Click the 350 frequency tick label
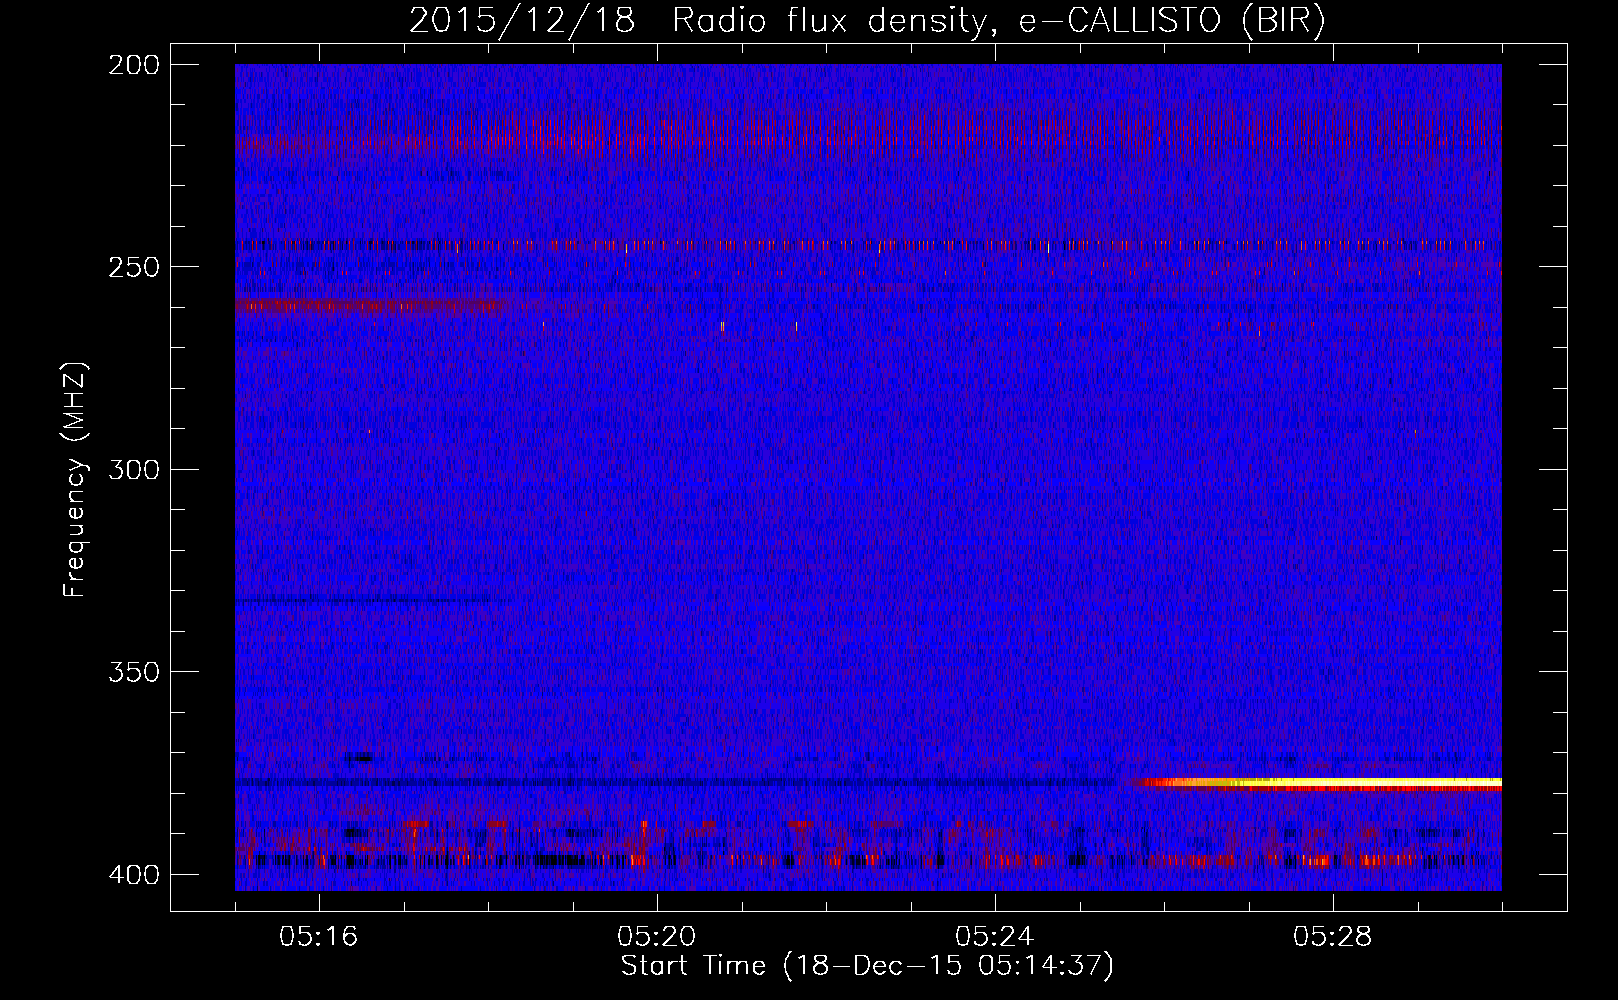Viewport: 1618px width, 1000px height. 133,671
